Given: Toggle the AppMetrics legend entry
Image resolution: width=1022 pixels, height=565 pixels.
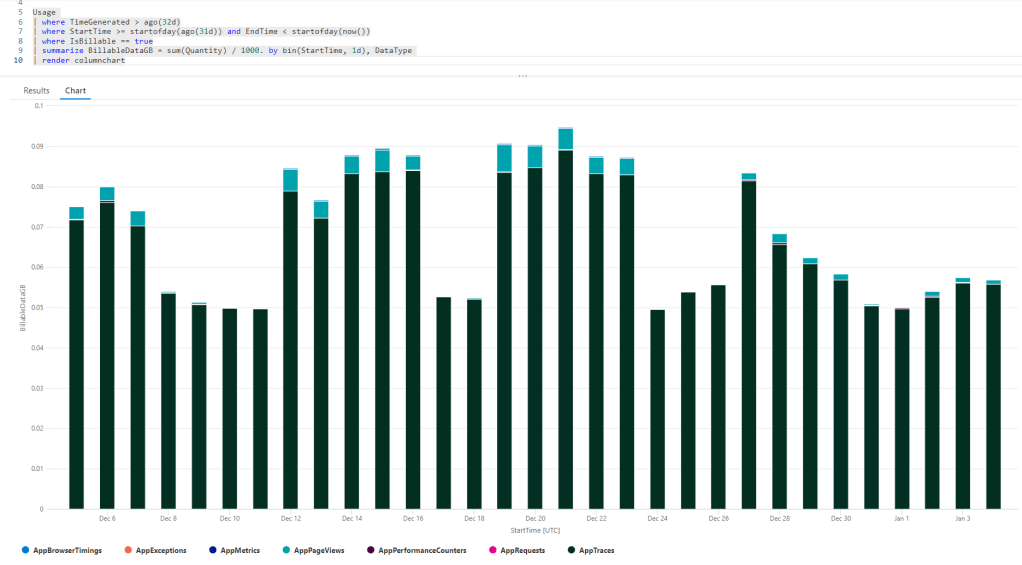Looking at the screenshot, I should point(240,550).
